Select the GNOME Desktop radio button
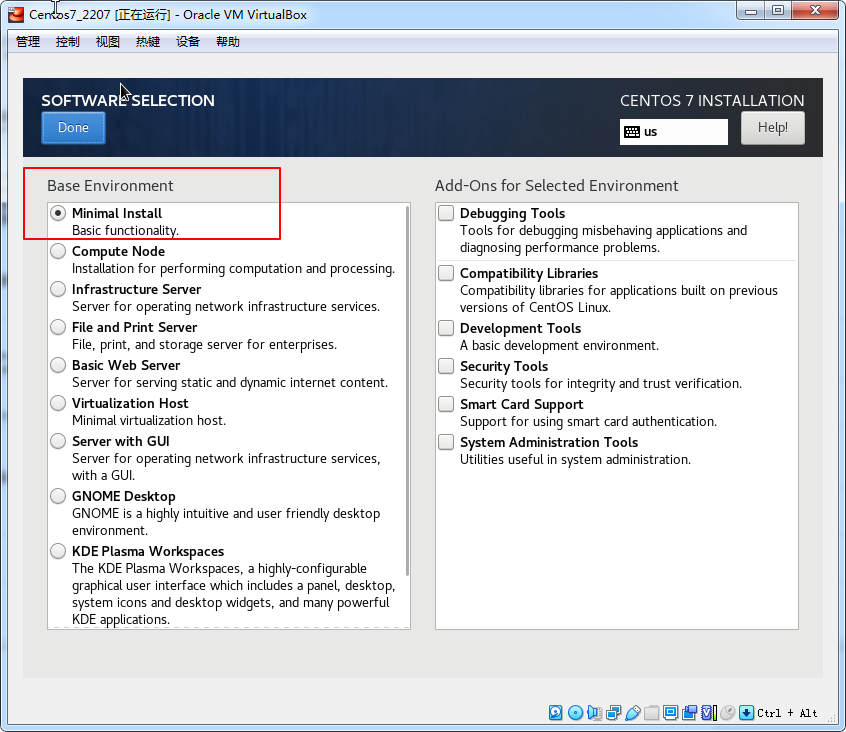The width and height of the screenshot is (846, 732). point(59,497)
